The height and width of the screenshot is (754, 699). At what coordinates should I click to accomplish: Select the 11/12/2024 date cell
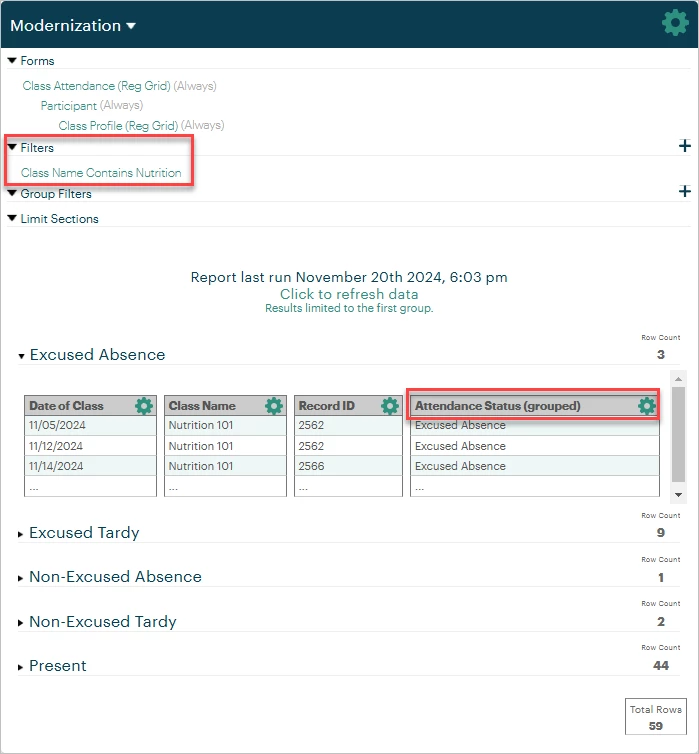tap(90, 446)
